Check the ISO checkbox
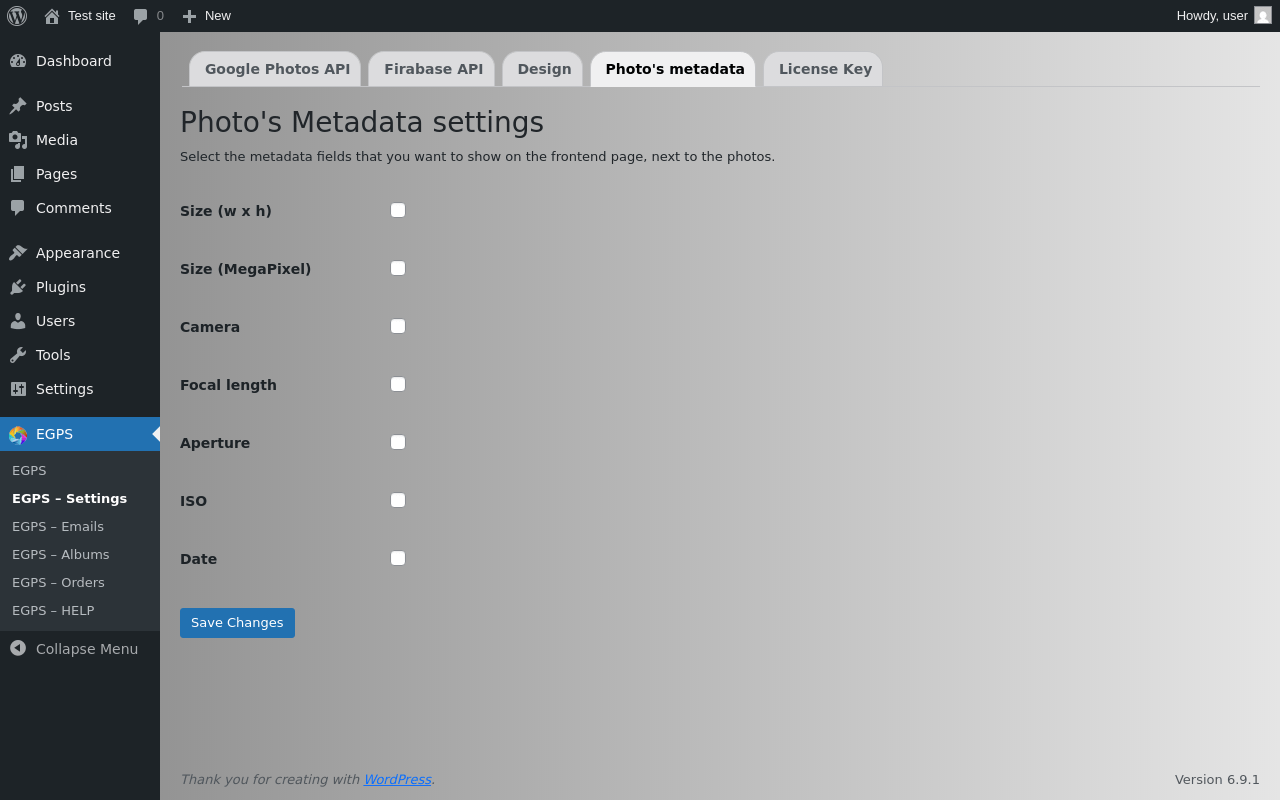This screenshot has width=1280, height=800. (x=398, y=500)
